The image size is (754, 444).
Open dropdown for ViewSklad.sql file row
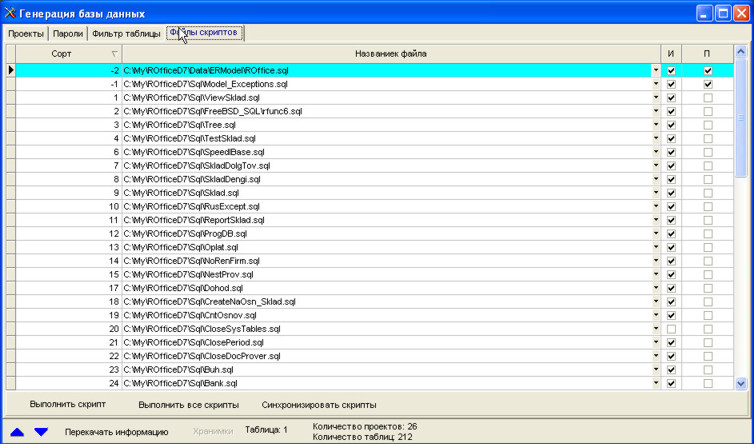(656, 98)
